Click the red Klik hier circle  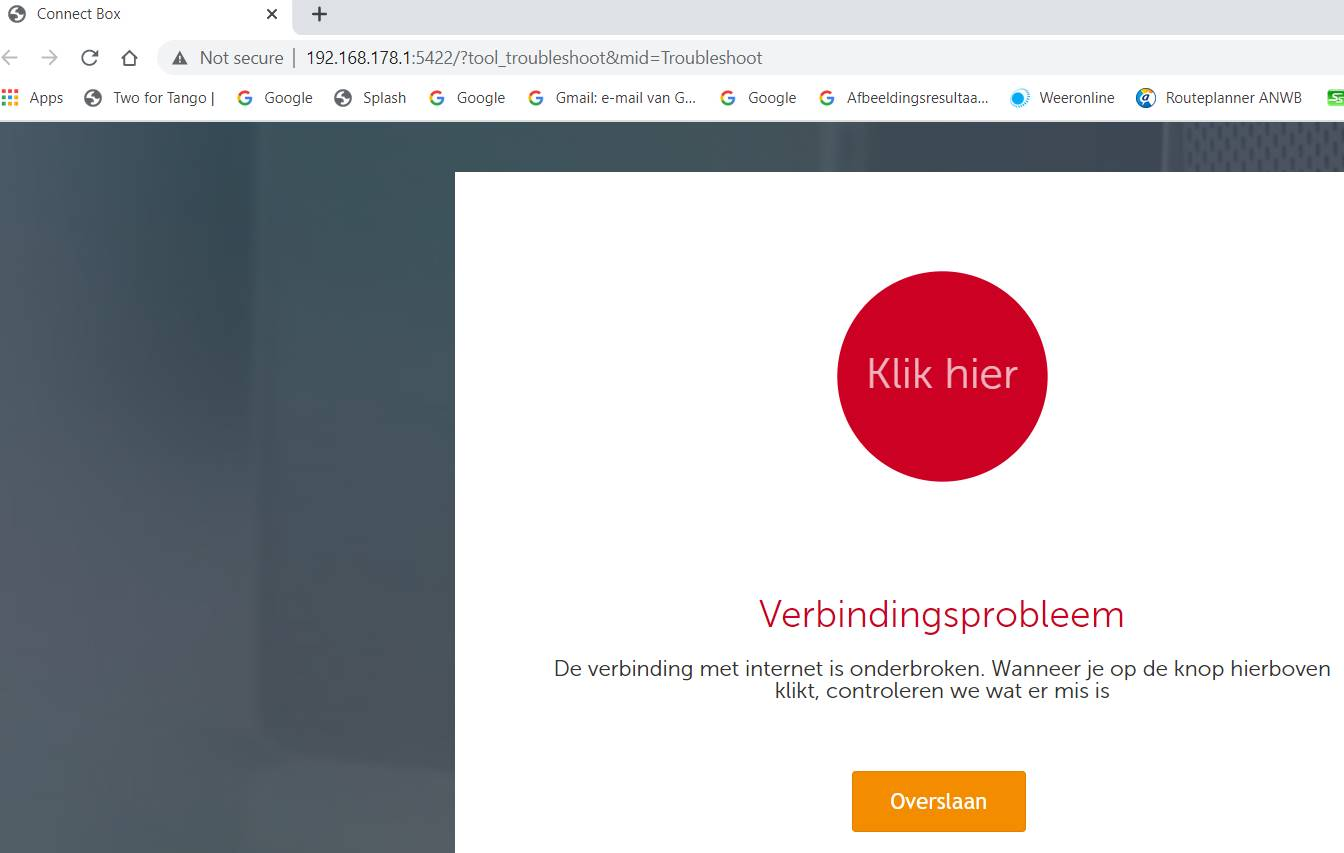[x=942, y=376]
